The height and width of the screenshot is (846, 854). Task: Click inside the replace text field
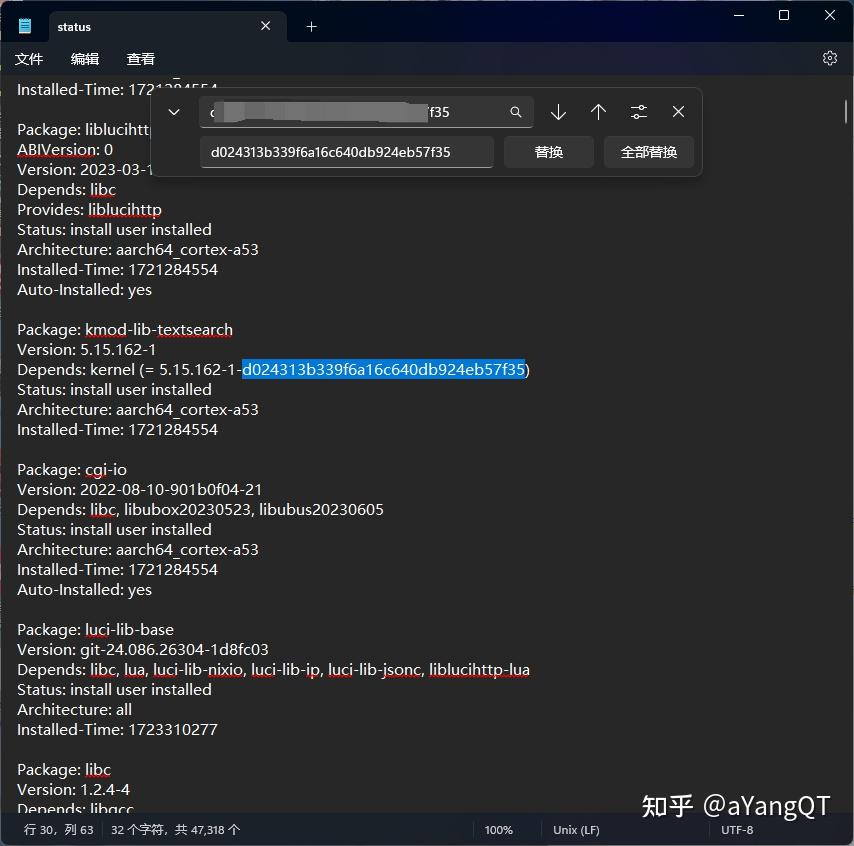click(x=347, y=151)
